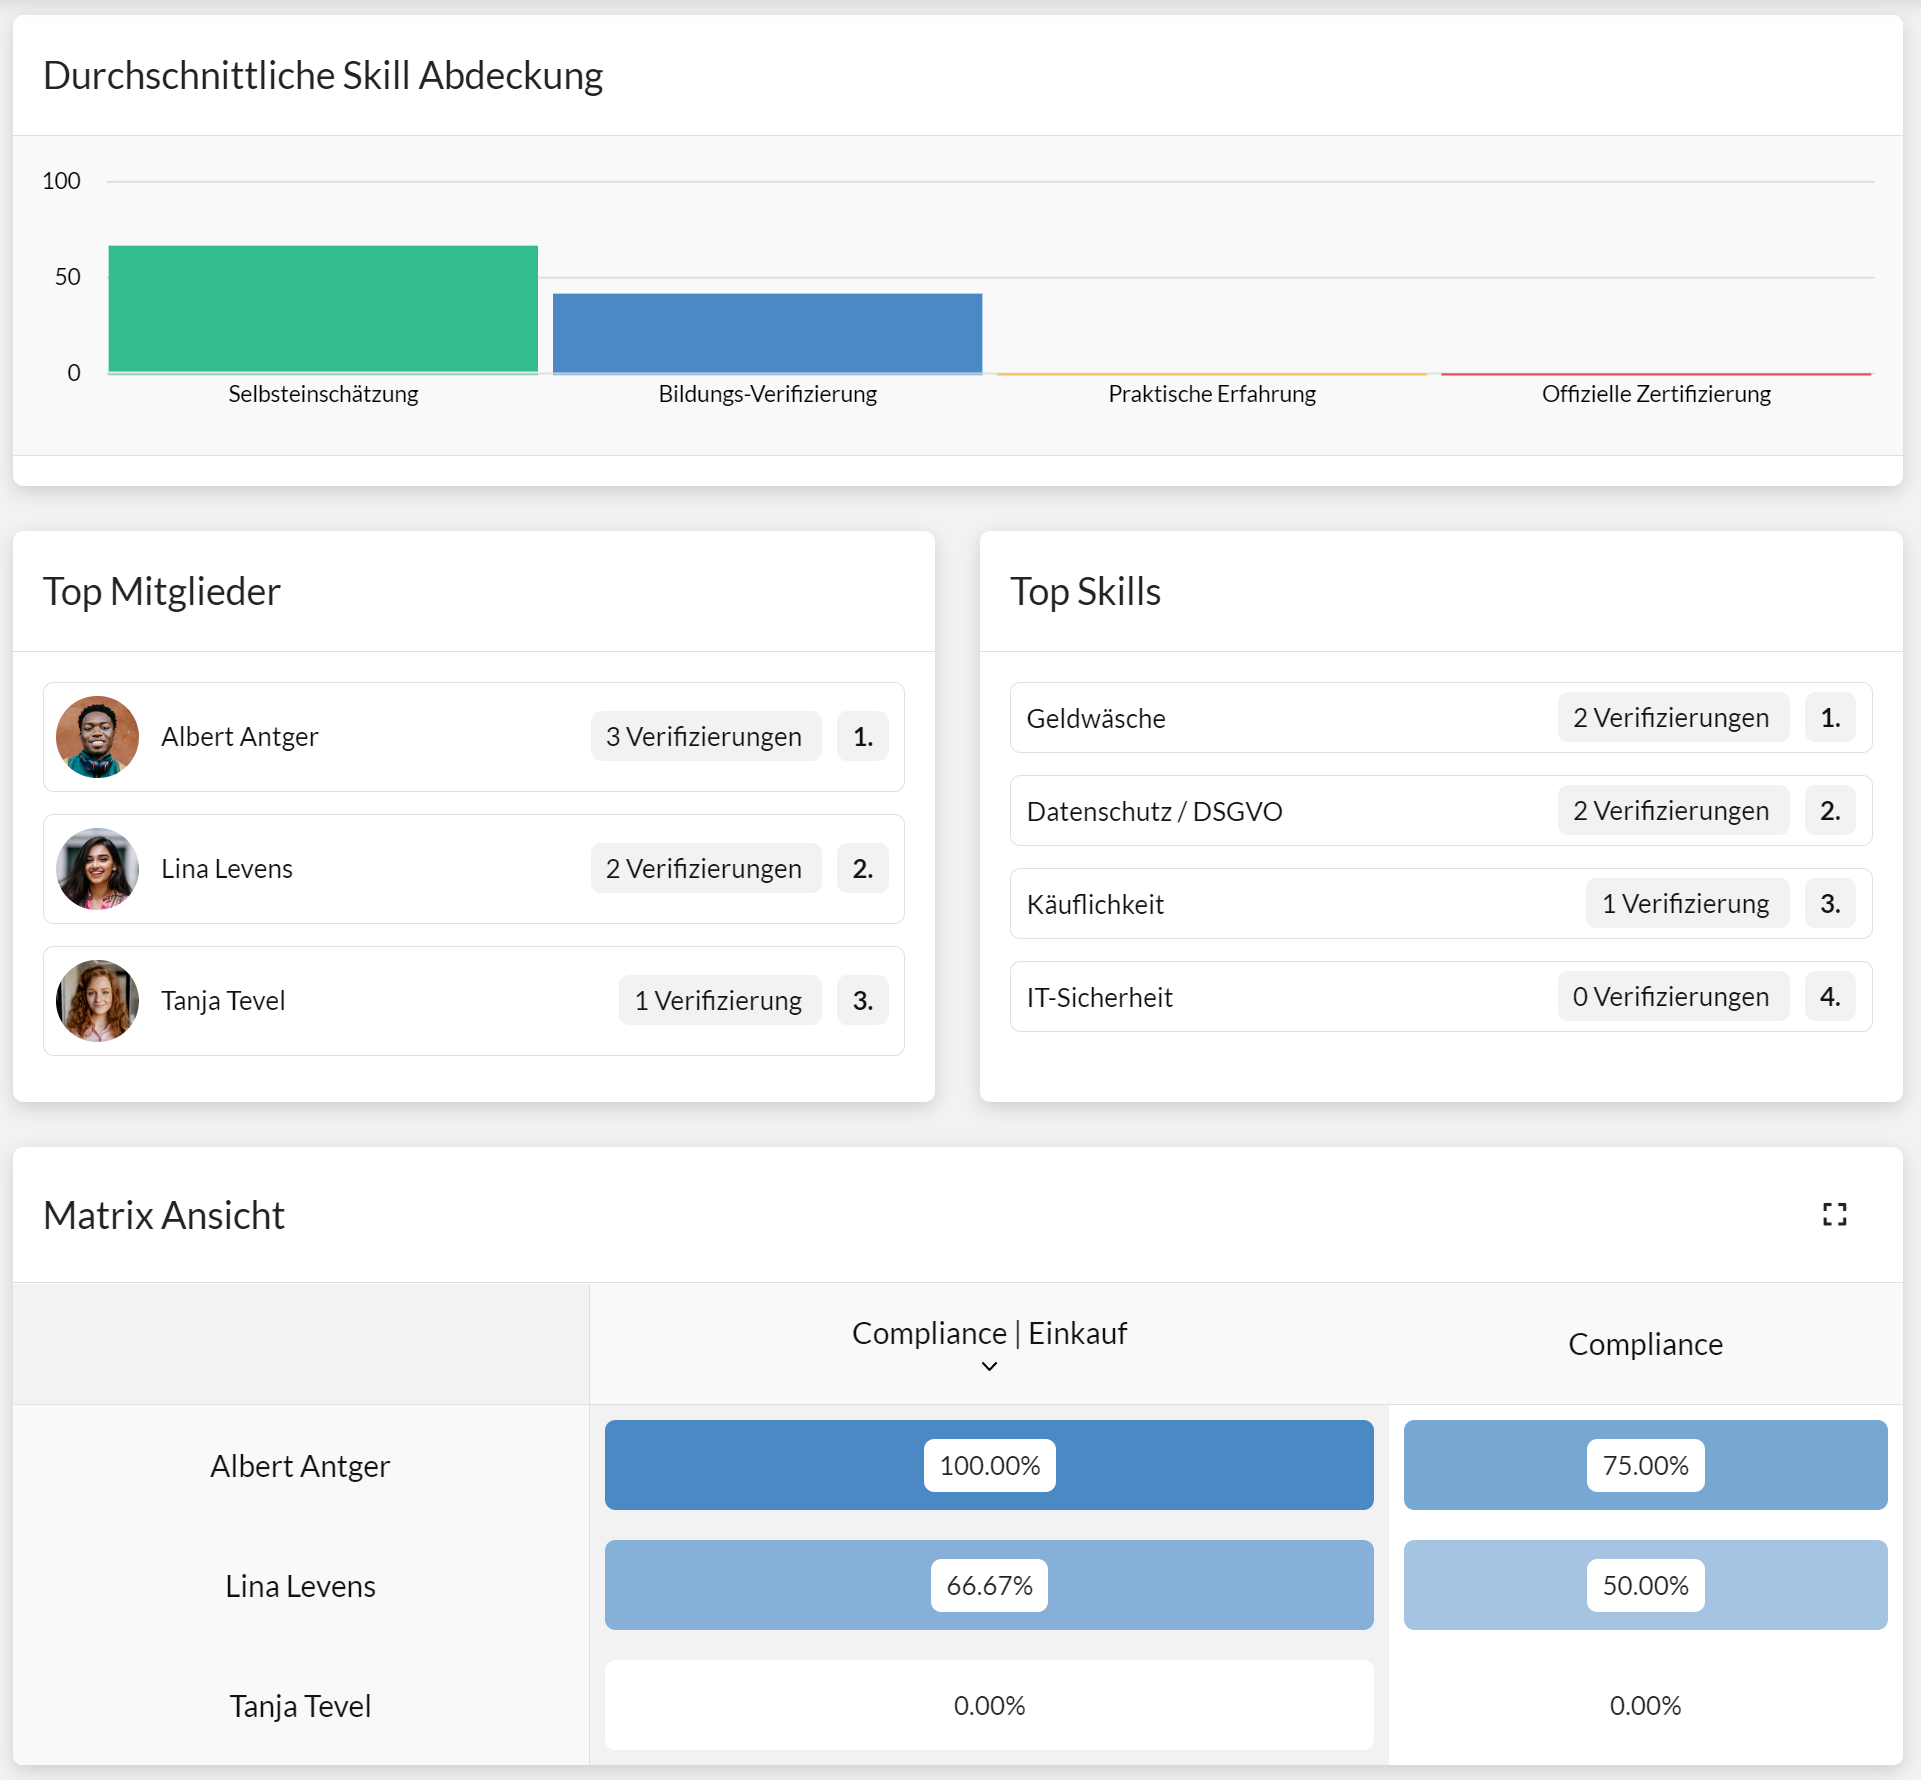Viewport: 1921px width, 1780px height.
Task: Click the 100.00% matrix cell
Action: [x=989, y=1465]
